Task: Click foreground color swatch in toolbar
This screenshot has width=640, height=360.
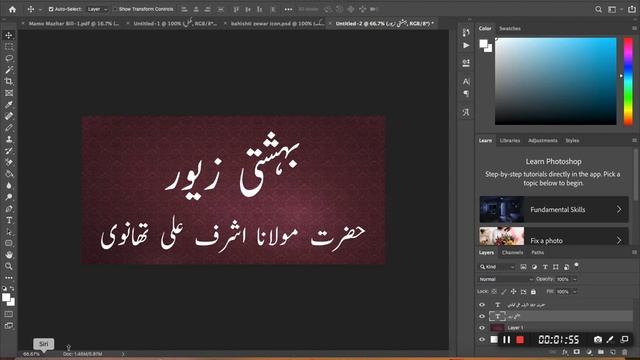Action: 6,298
